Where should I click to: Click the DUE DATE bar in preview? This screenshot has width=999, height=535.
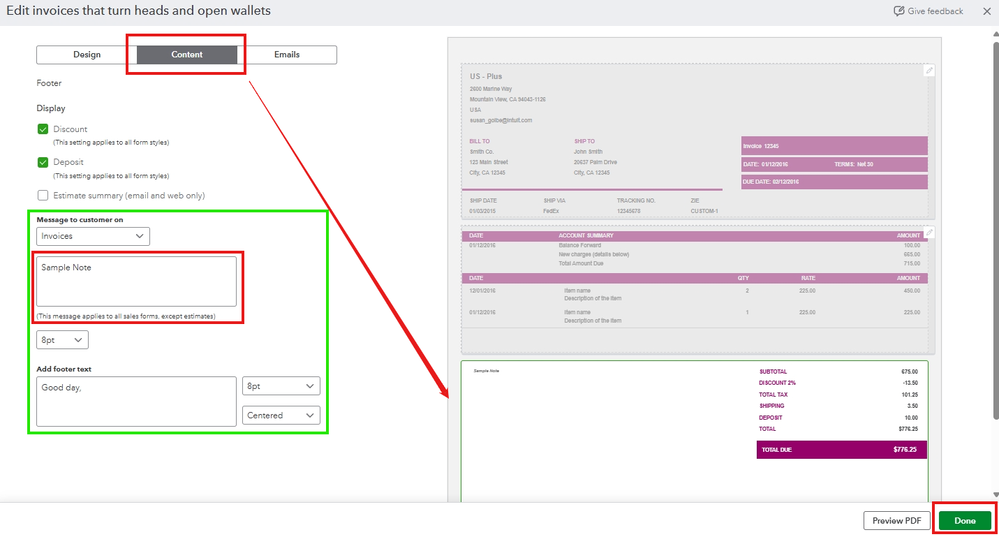click(834, 182)
